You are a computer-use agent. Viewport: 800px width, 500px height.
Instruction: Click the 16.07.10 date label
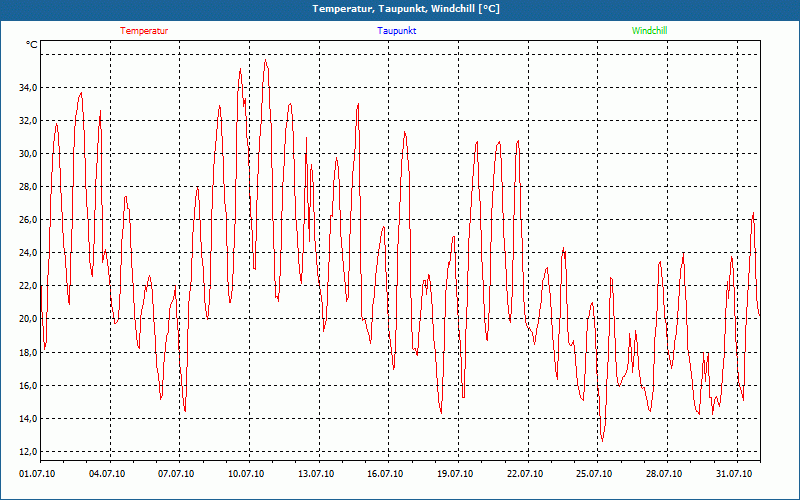point(385,474)
